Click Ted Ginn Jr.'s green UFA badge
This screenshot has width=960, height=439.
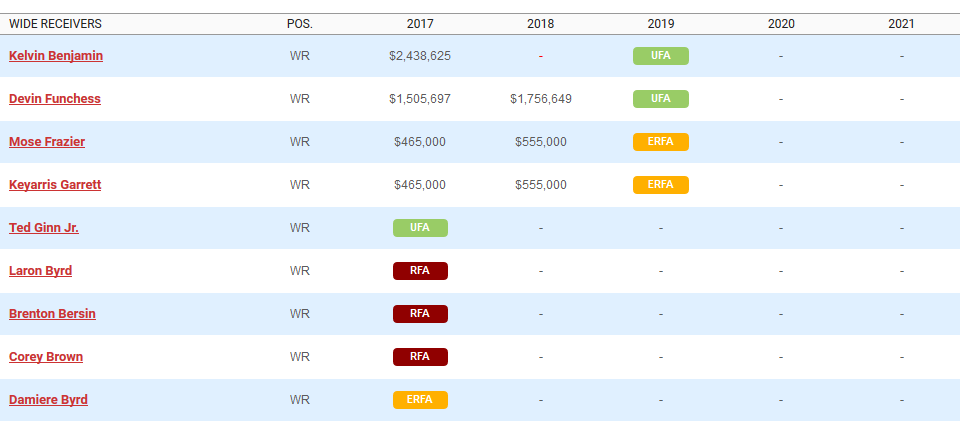(420, 228)
